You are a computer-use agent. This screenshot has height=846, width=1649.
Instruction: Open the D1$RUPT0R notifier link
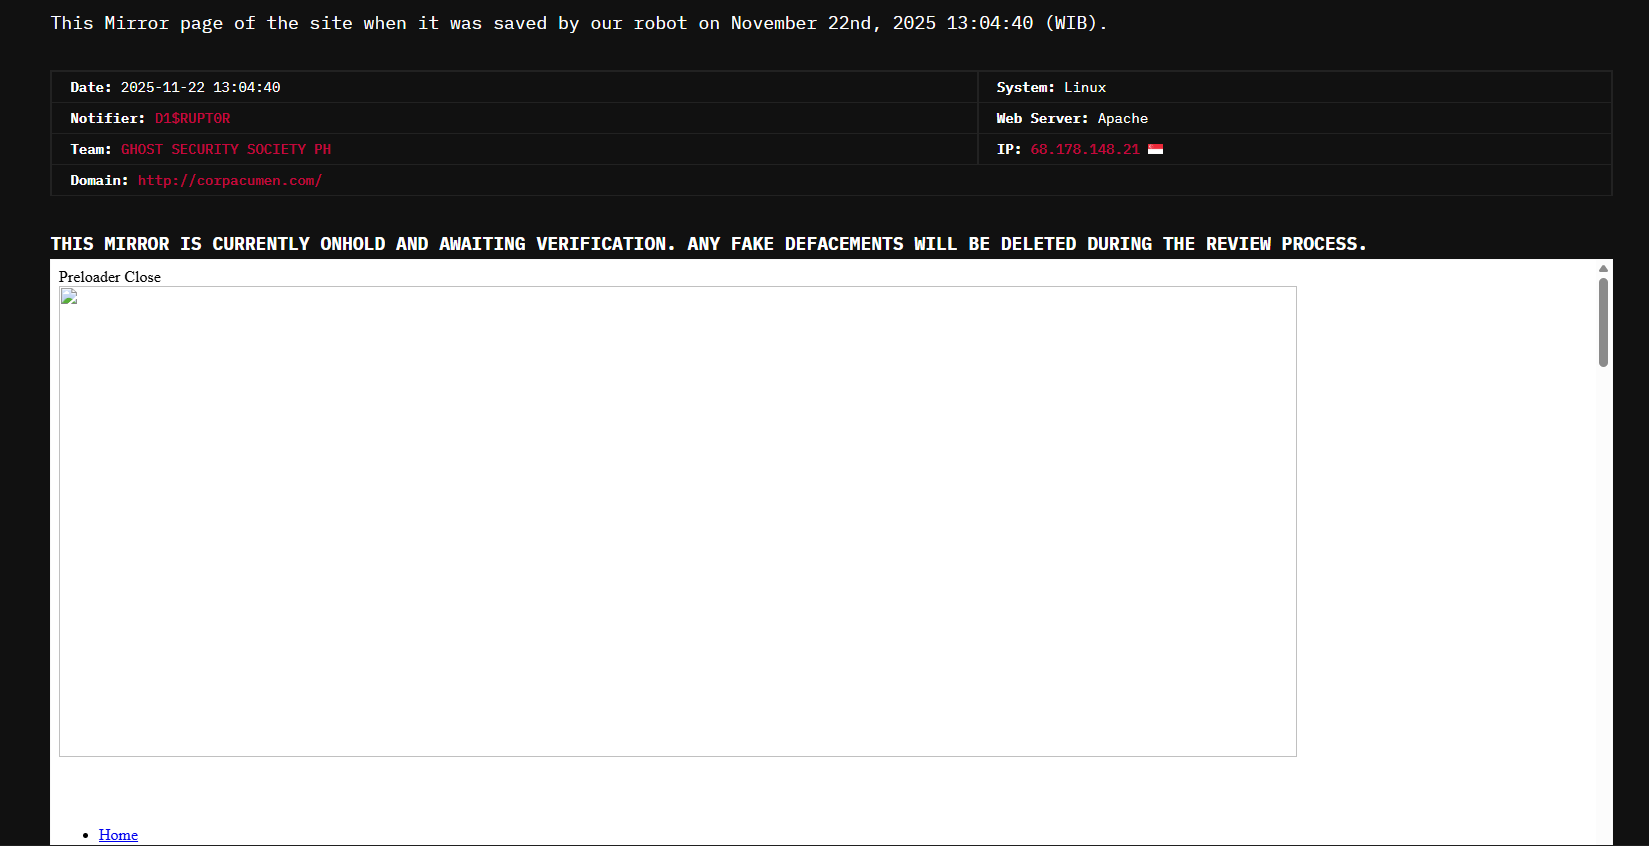(192, 118)
